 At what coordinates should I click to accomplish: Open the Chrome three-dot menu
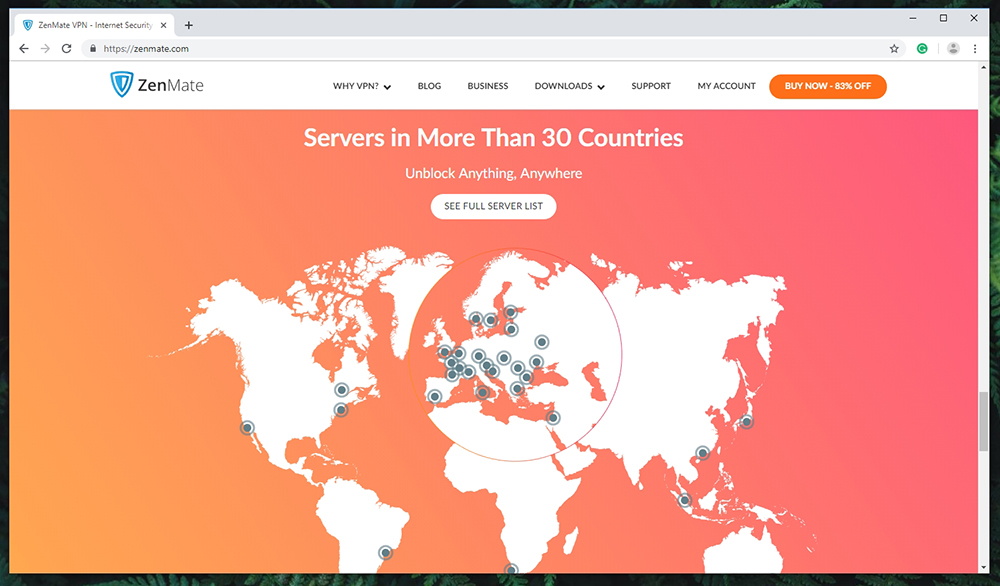[974, 48]
